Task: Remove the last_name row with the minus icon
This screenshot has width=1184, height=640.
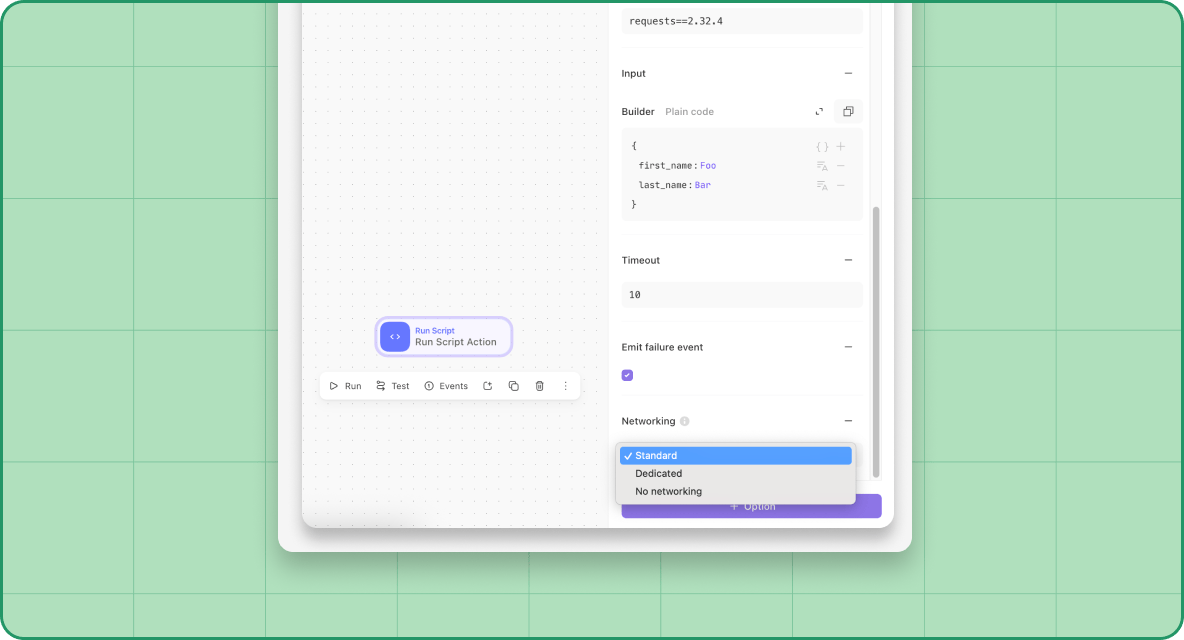Action: point(840,185)
